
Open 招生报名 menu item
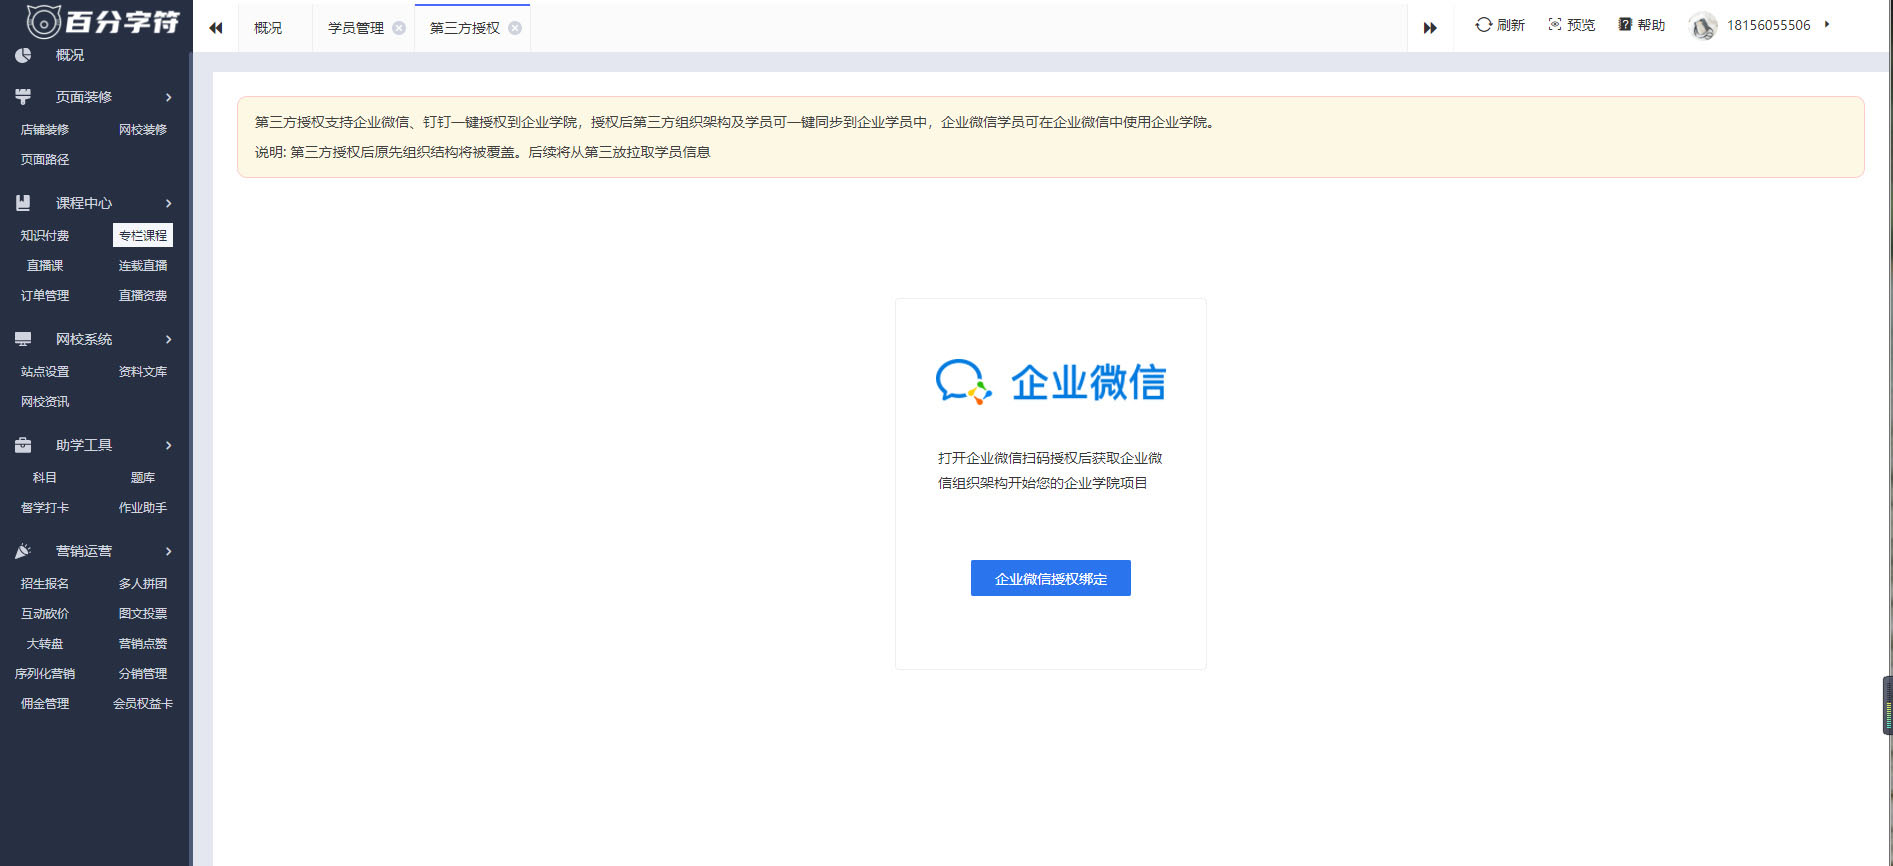(x=45, y=584)
